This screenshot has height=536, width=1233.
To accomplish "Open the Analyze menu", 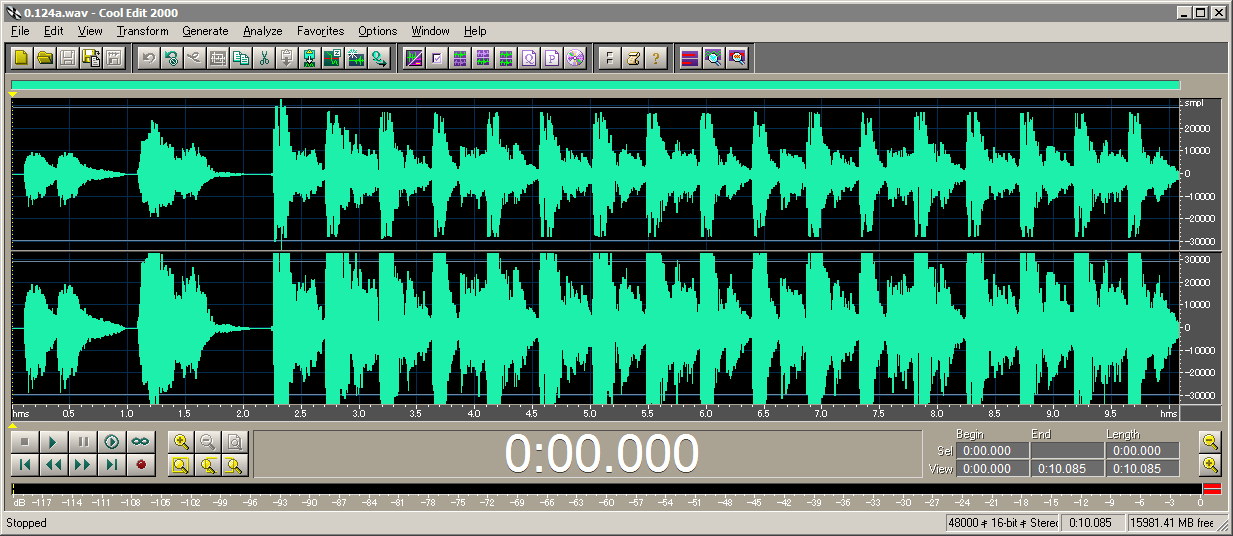I will click(x=263, y=31).
